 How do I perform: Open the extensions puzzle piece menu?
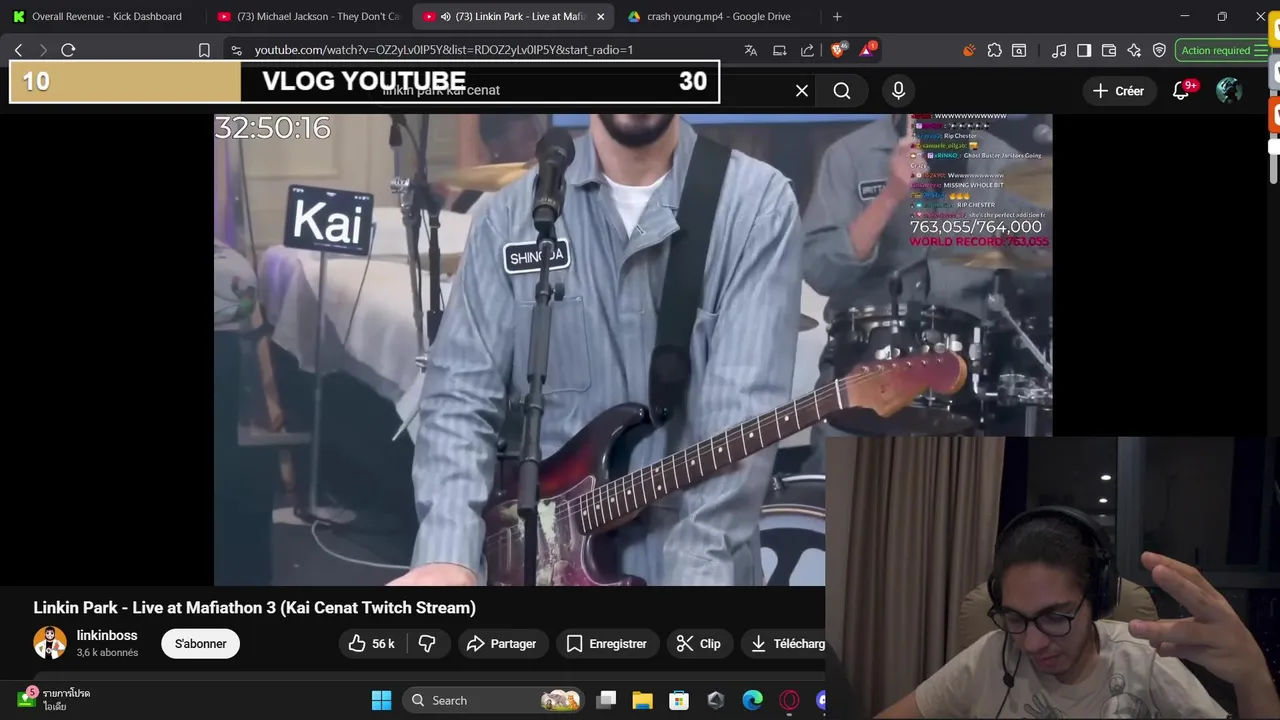[x=994, y=50]
